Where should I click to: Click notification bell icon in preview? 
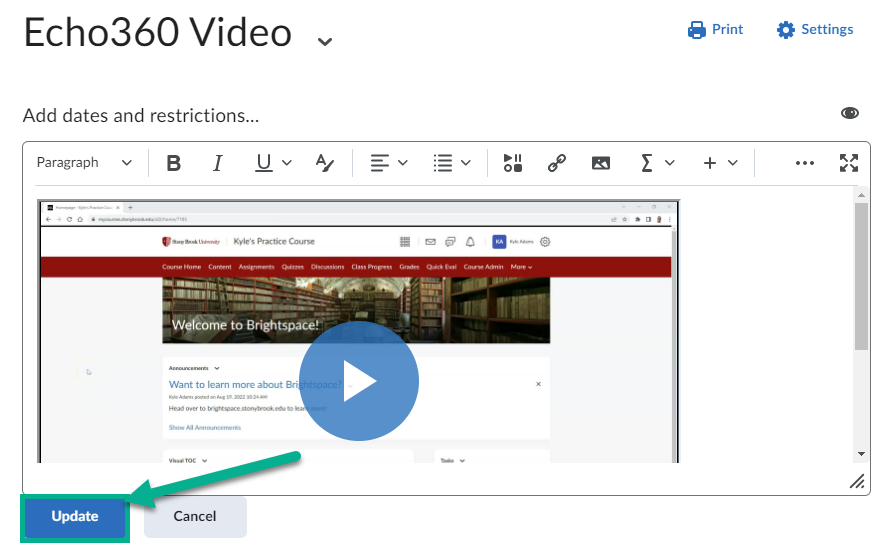point(470,242)
